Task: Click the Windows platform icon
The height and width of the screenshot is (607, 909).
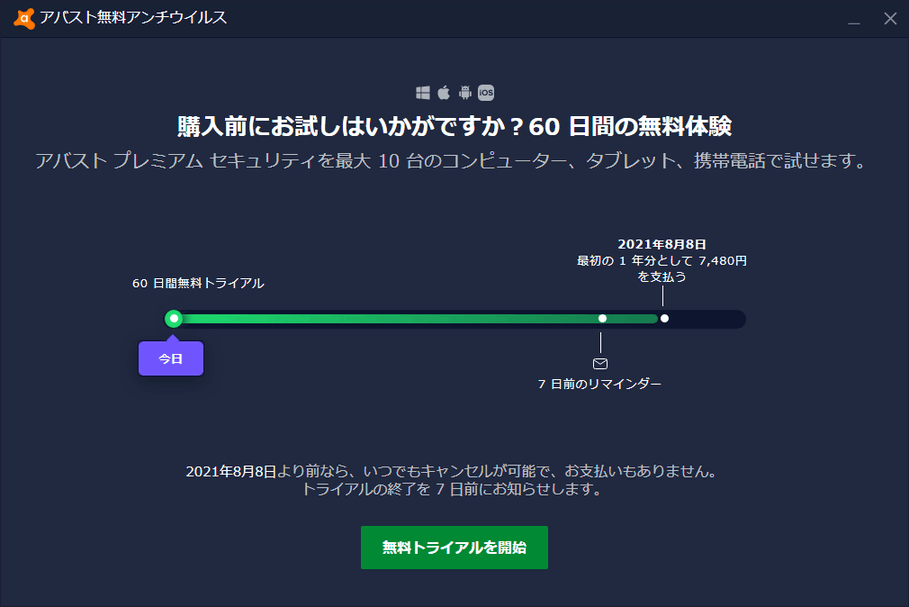Action: 423,93
